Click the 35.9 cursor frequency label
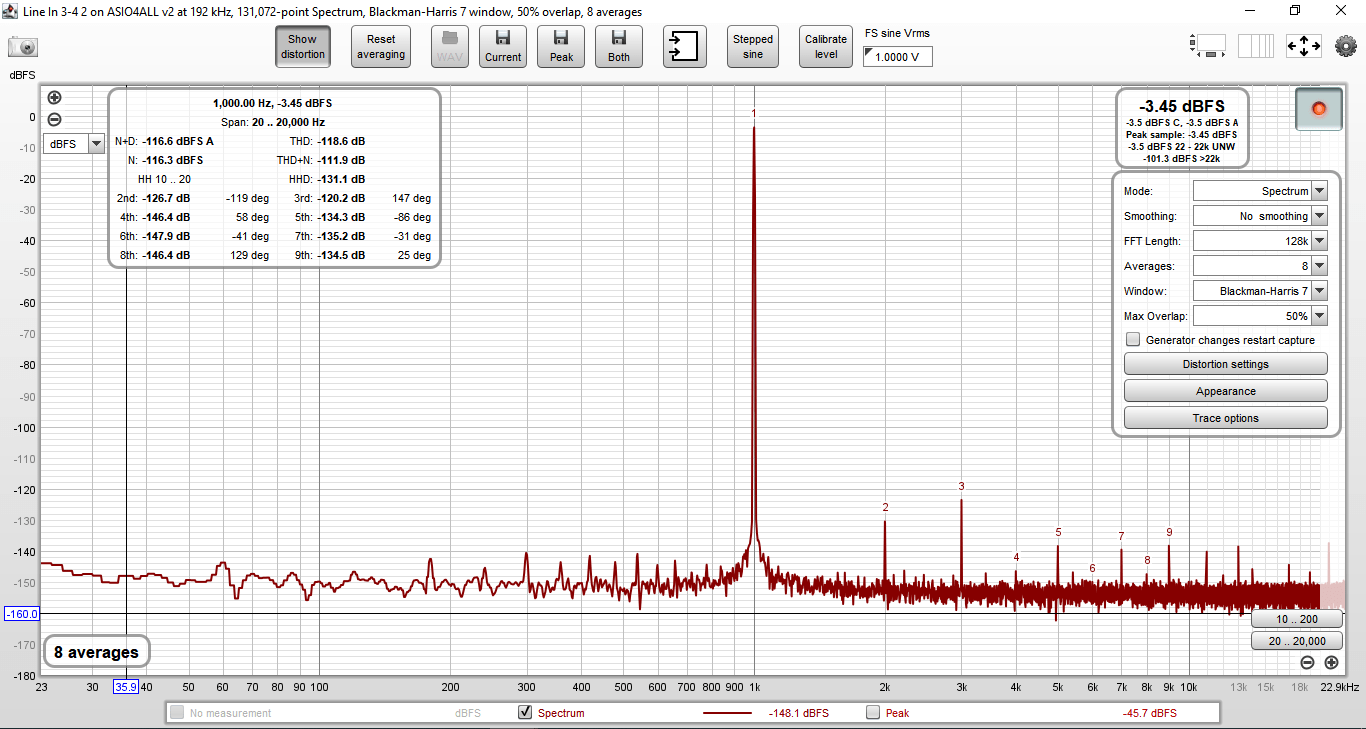 [x=125, y=687]
